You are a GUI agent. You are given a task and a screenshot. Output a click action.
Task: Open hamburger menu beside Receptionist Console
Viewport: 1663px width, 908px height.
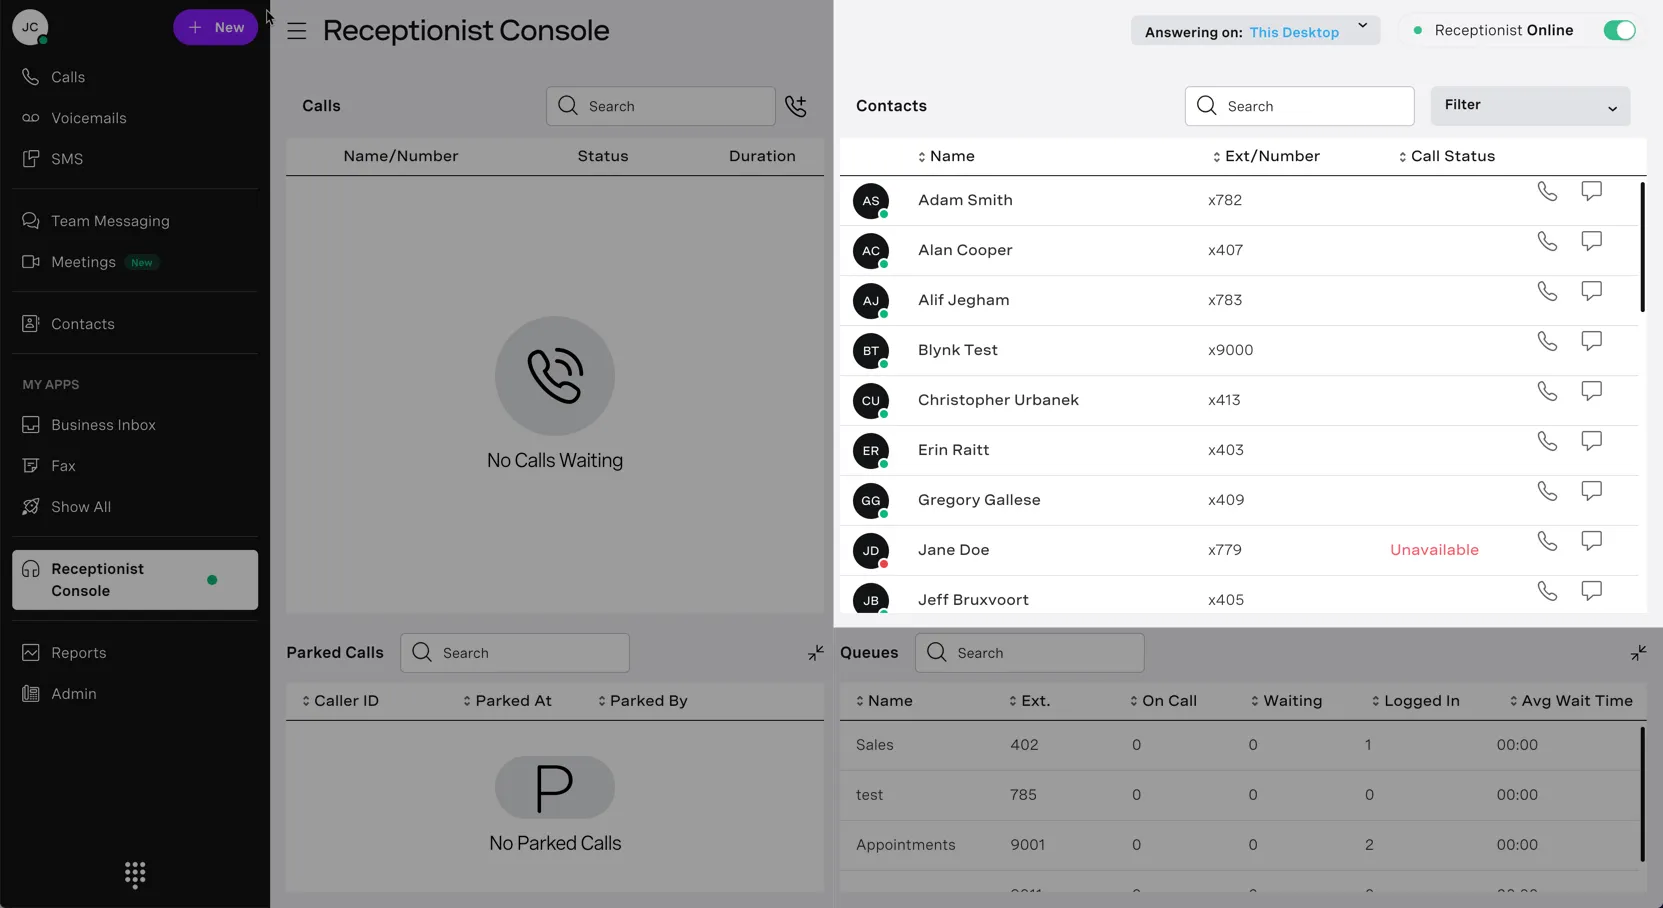[x=297, y=31]
